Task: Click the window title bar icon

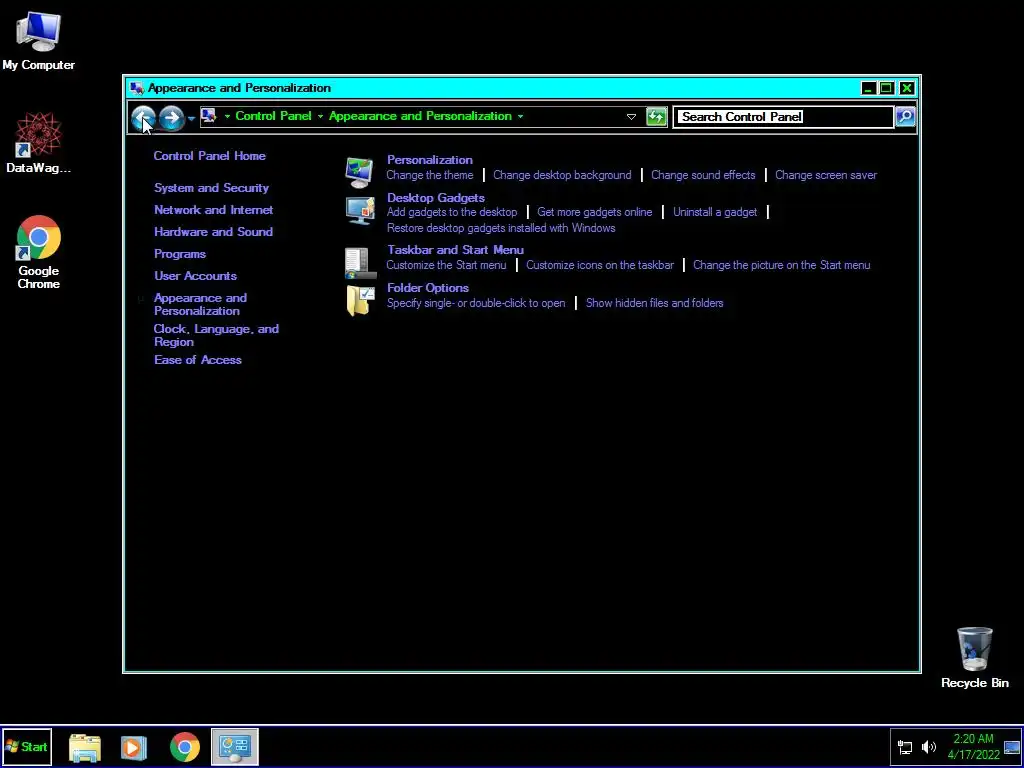Action: tap(136, 88)
